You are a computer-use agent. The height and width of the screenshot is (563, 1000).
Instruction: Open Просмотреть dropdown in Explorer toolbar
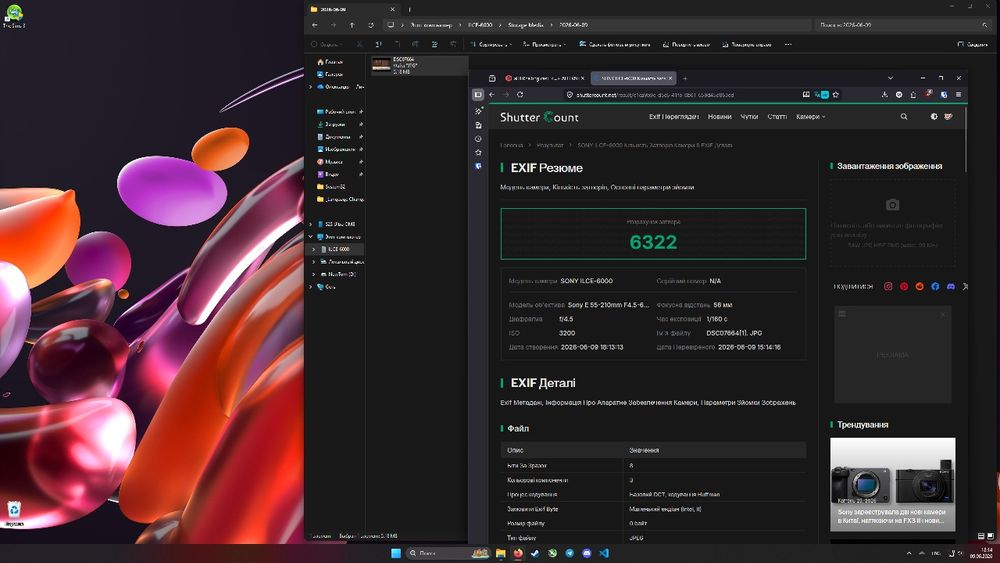coord(544,45)
